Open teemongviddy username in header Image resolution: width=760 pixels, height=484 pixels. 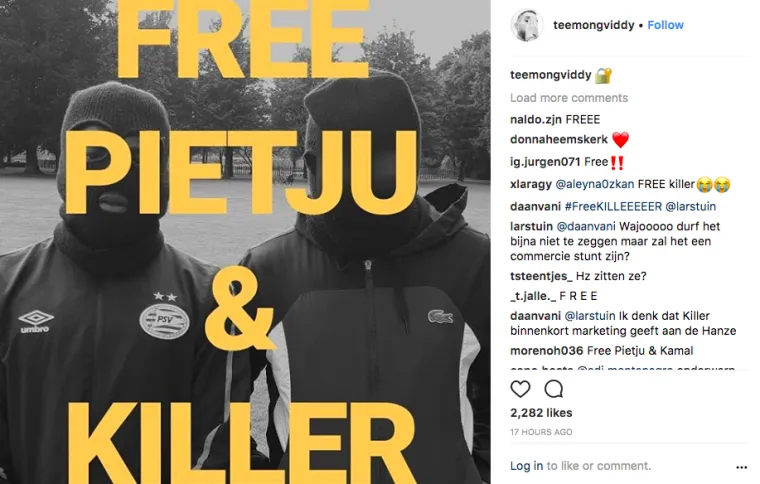click(x=593, y=25)
